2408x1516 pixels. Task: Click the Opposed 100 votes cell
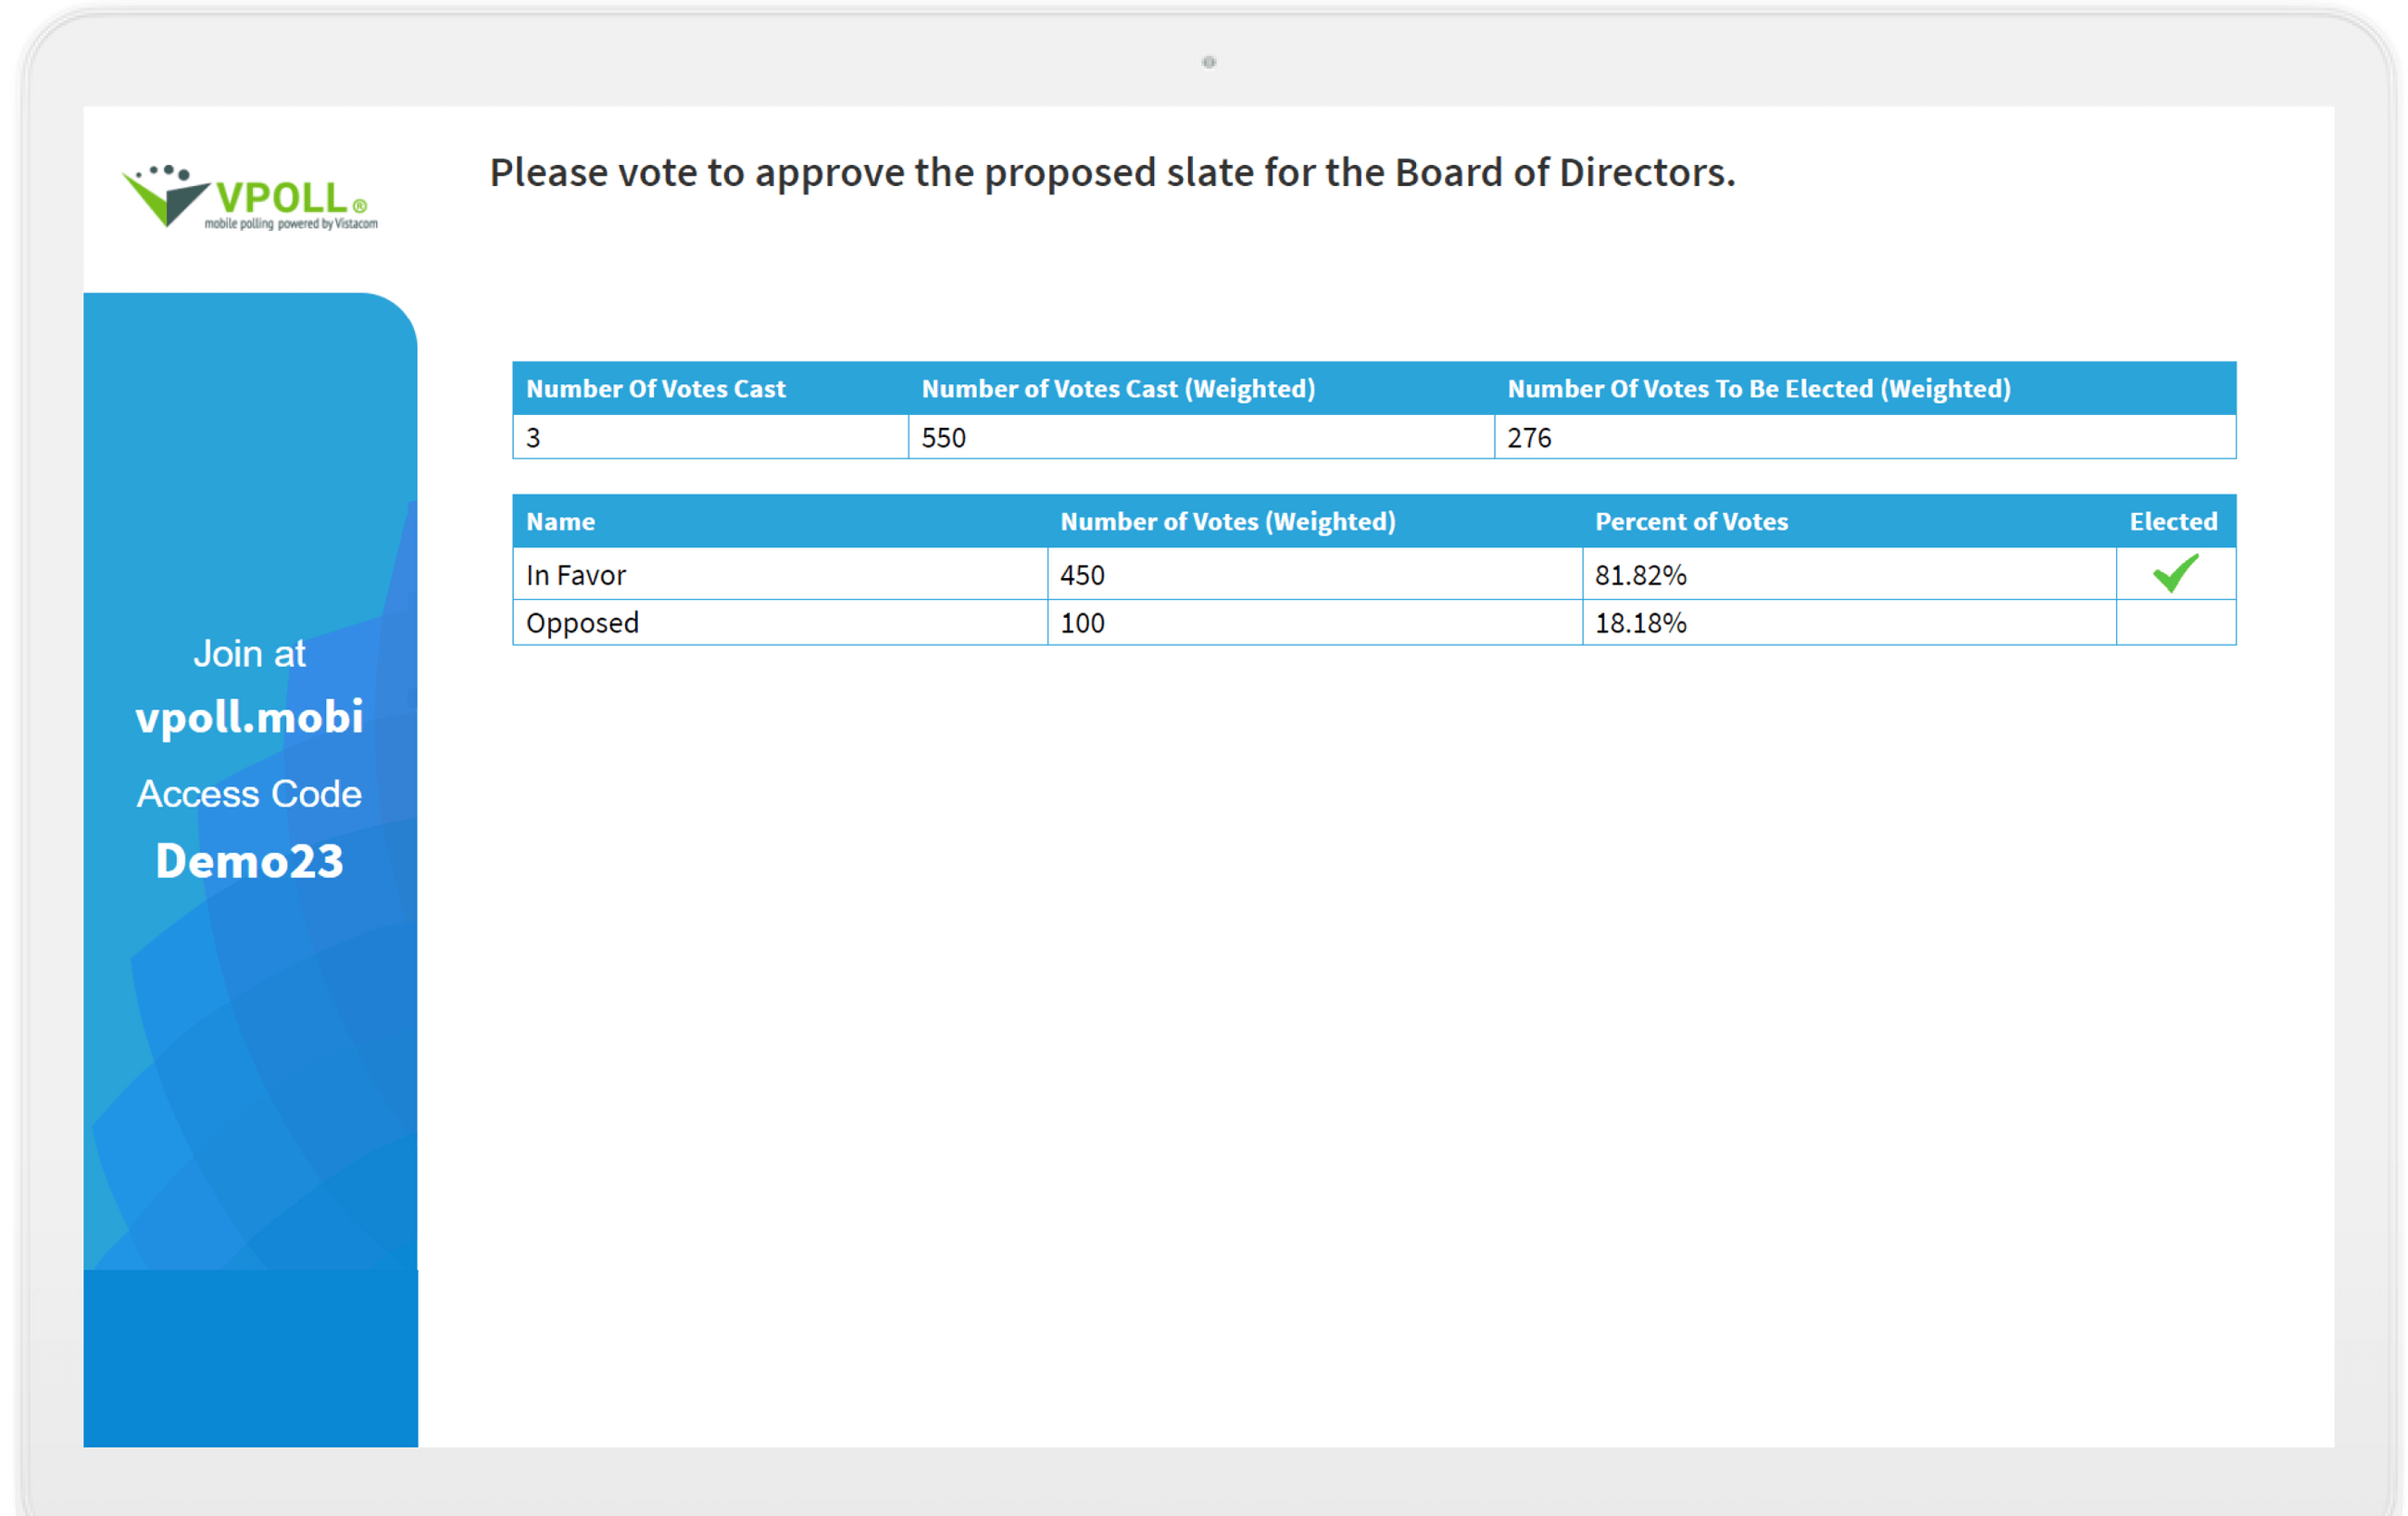click(1083, 623)
